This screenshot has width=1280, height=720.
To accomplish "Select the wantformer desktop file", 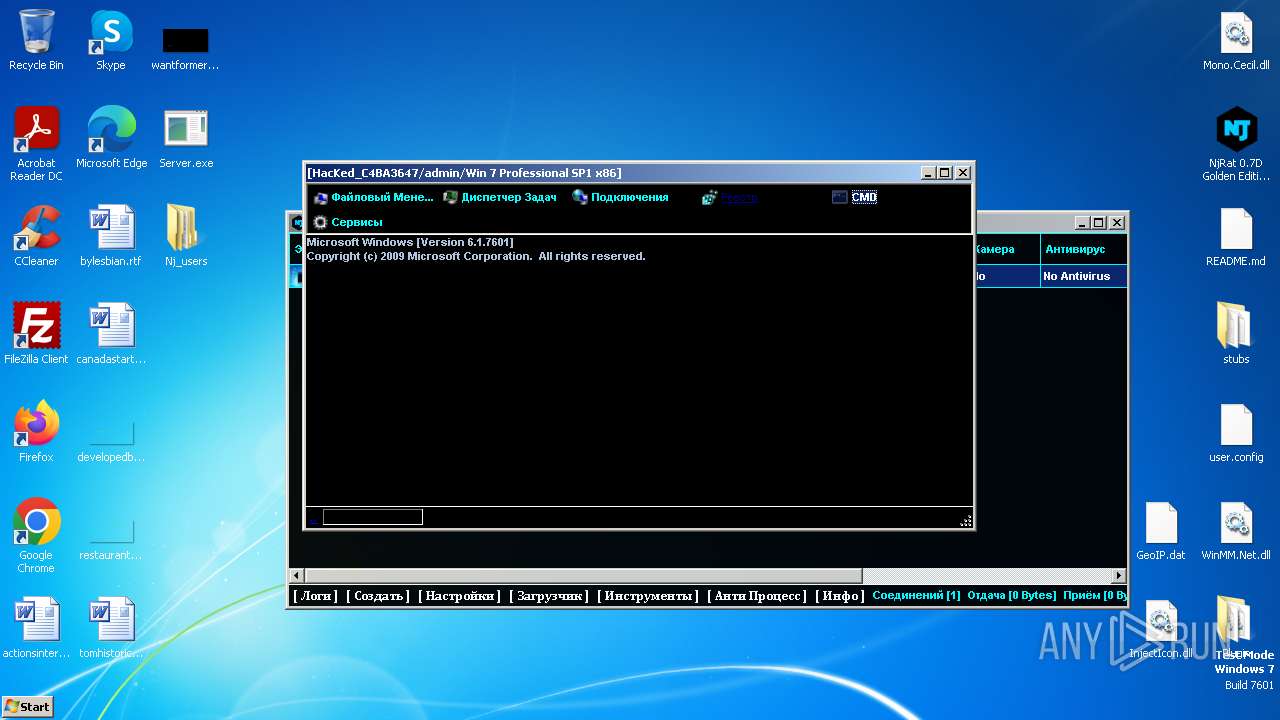I will click(x=185, y=47).
